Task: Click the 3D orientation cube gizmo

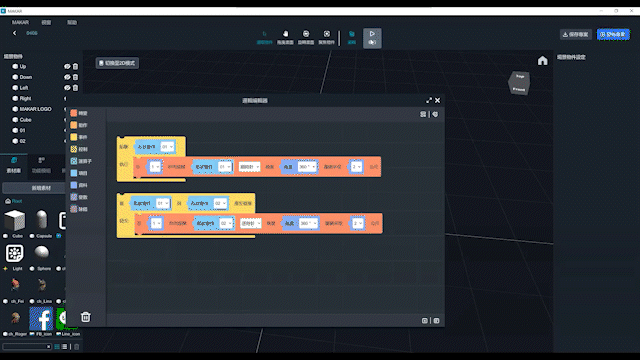Action: click(519, 83)
